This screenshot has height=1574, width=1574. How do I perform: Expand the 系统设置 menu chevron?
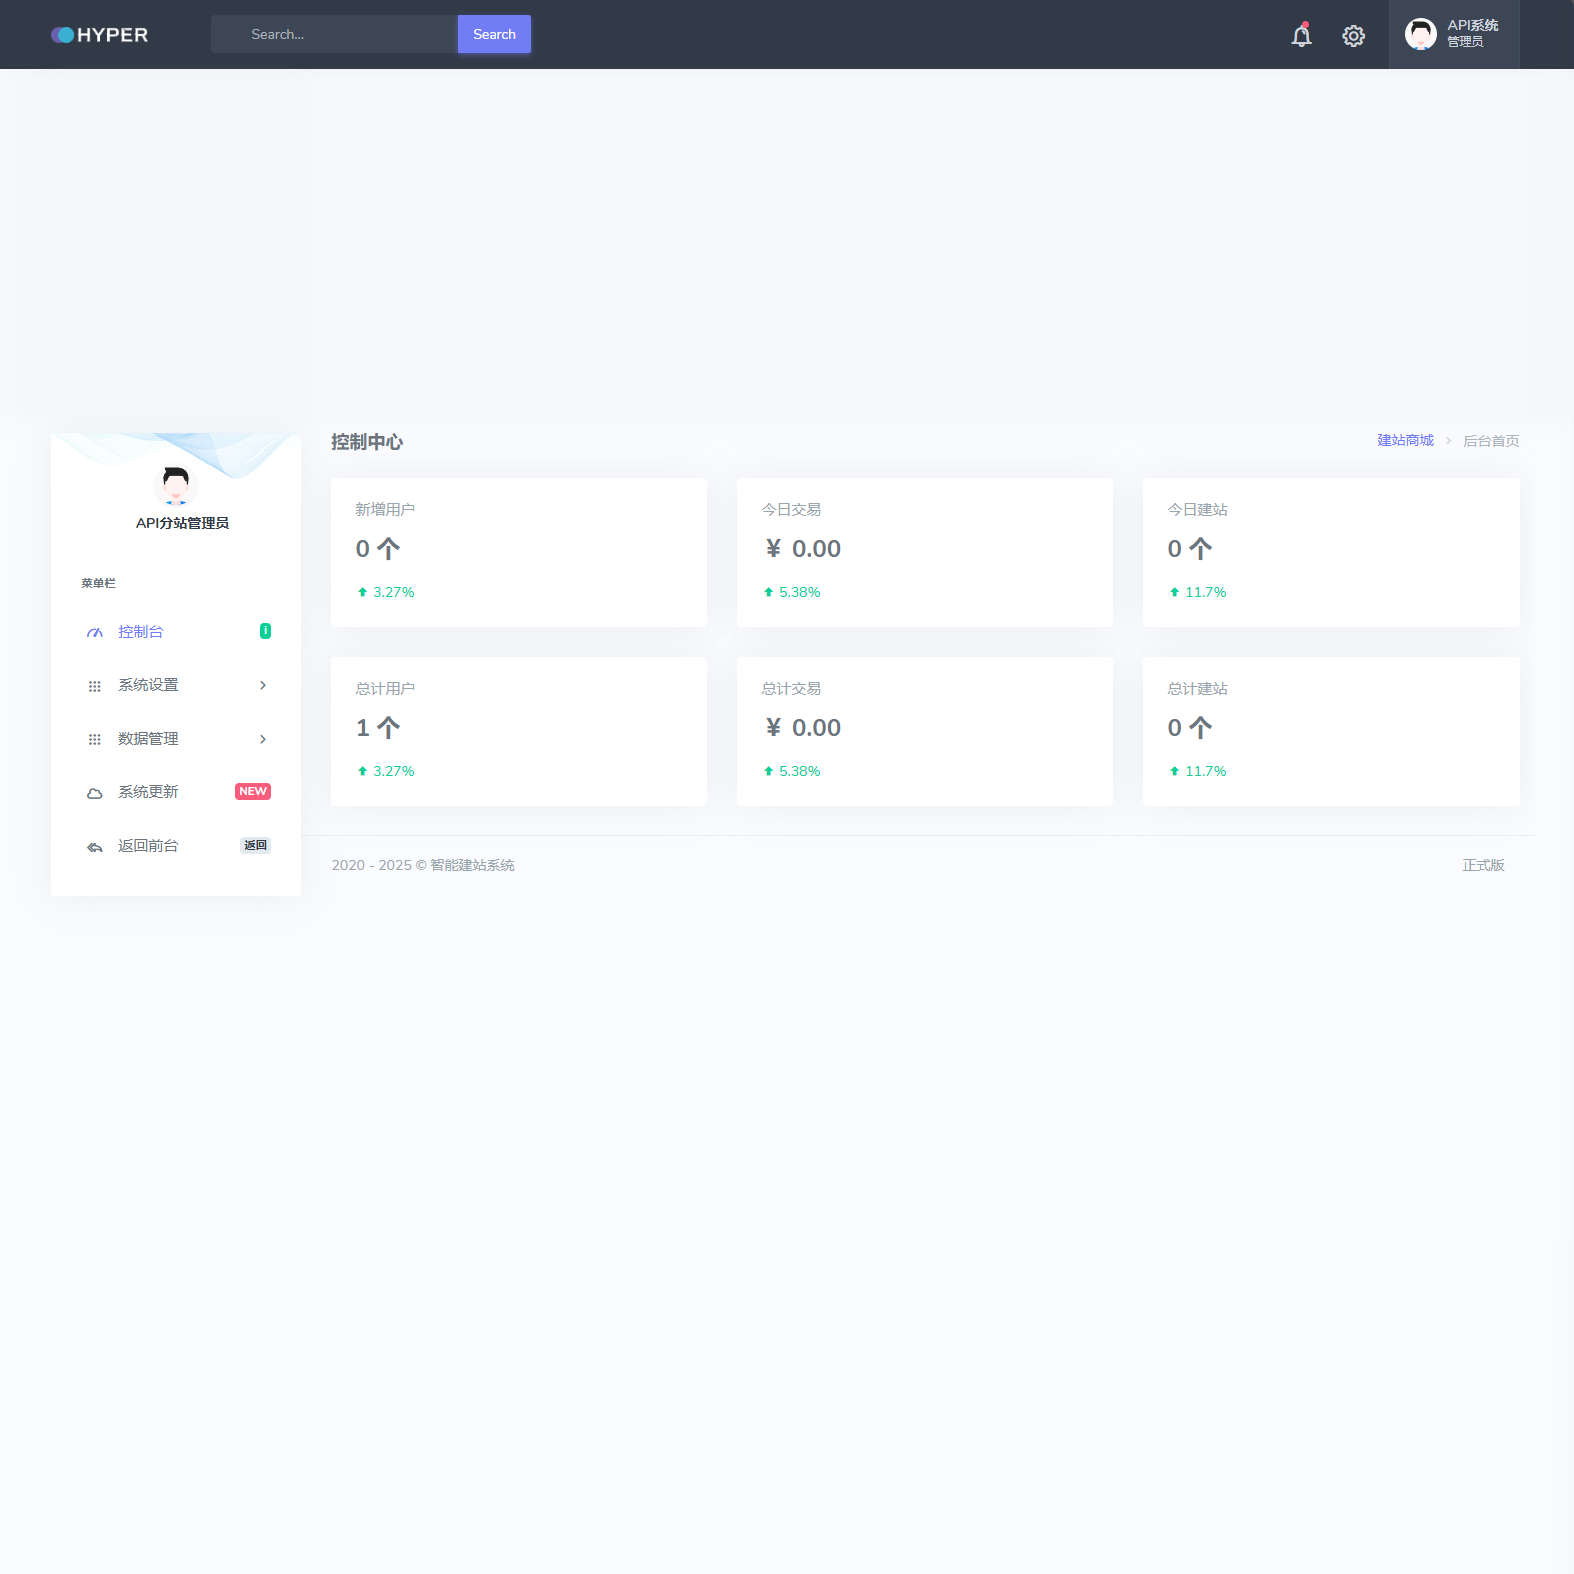coord(263,685)
